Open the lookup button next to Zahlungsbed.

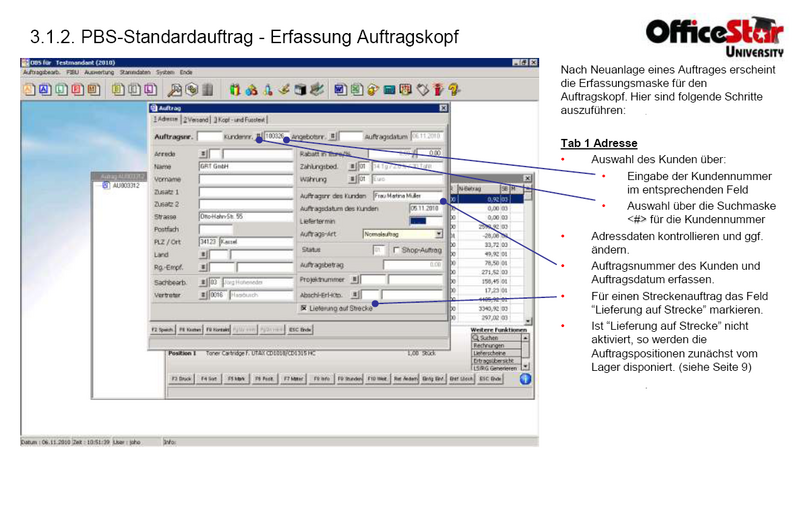[x=352, y=166]
